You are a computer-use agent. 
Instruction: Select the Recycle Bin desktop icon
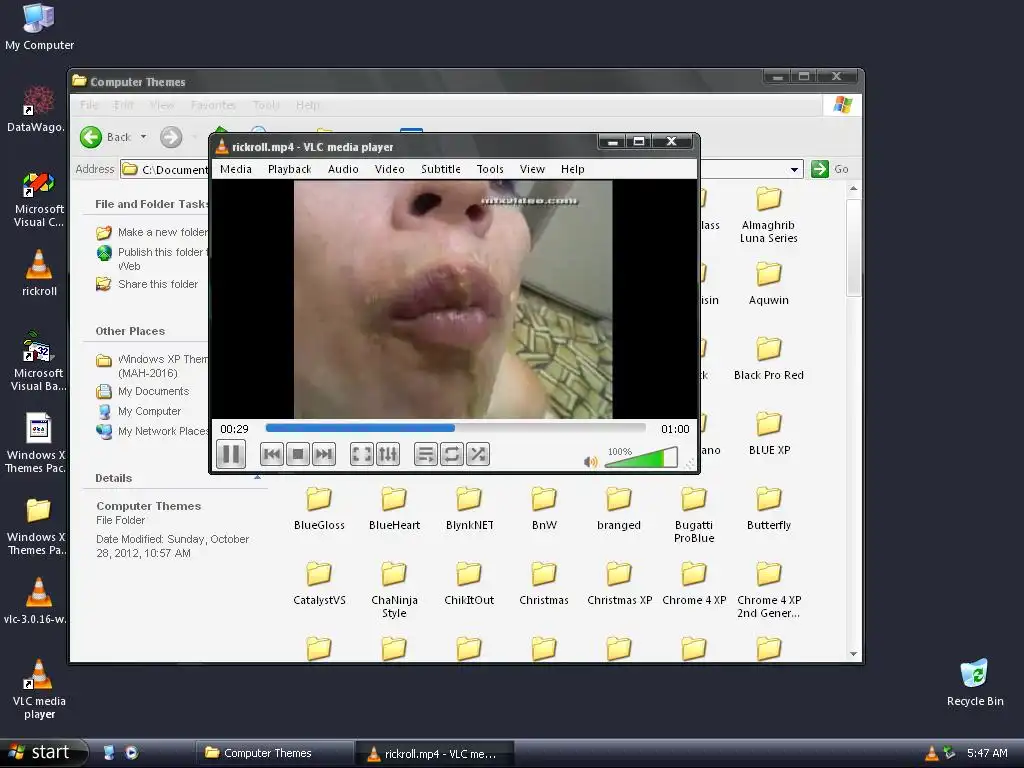pos(975,683)
